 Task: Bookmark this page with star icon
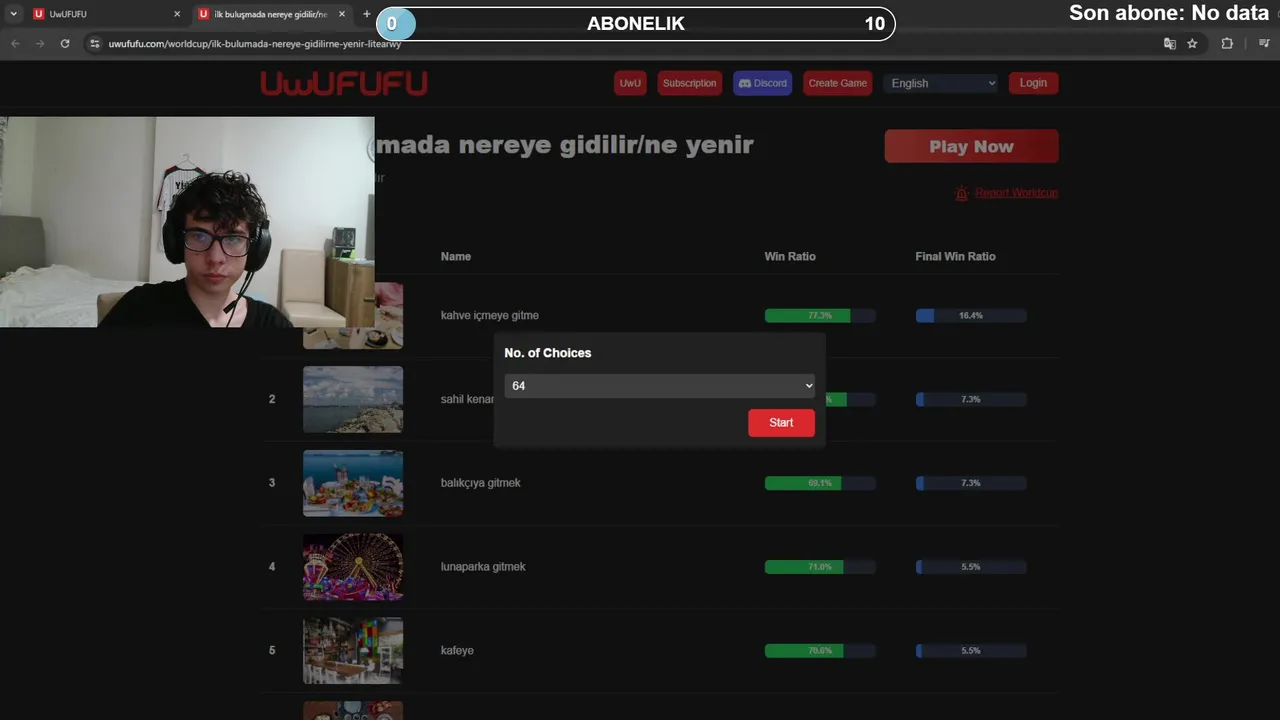point(1192,44)
